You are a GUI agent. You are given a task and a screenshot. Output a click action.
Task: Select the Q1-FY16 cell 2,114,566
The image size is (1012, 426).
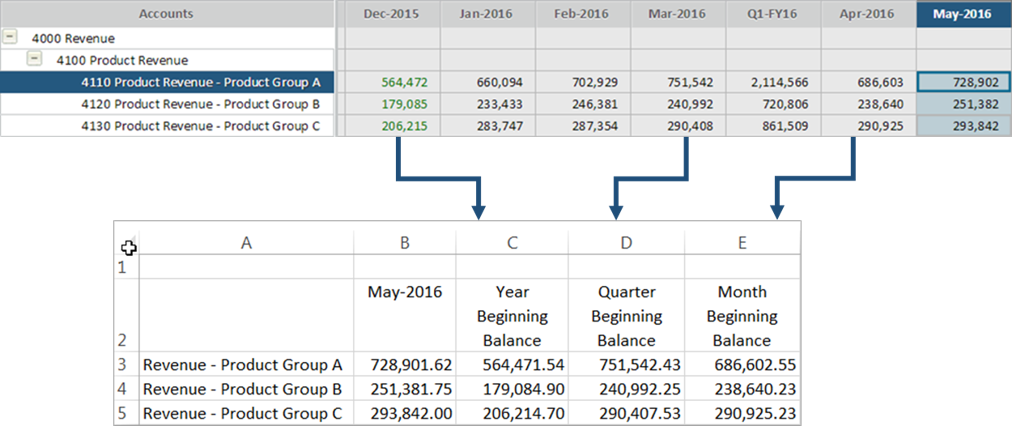click(x=773, y=82)
